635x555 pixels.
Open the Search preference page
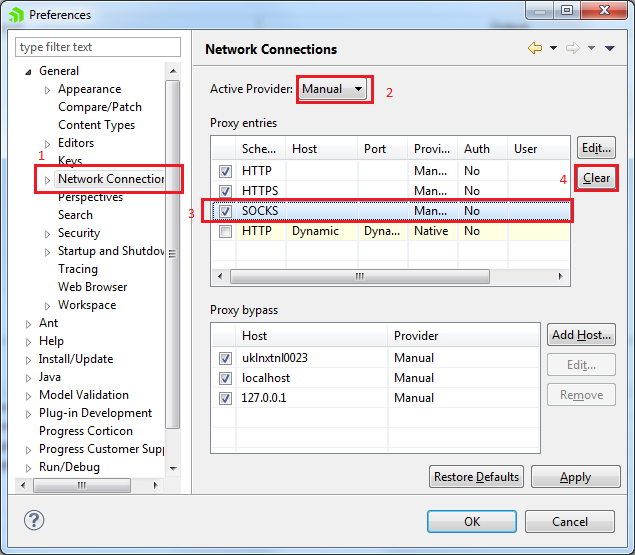coord(75,215)
